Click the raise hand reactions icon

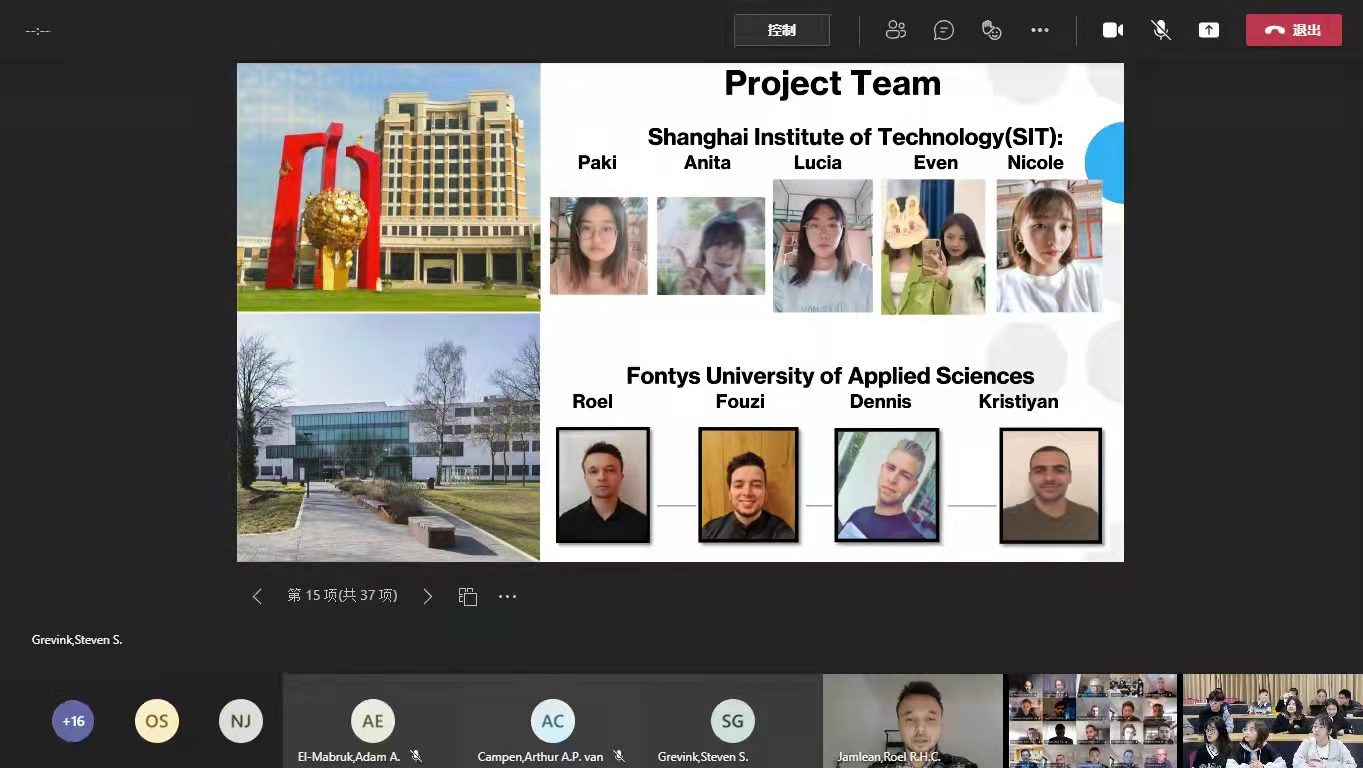991,30
